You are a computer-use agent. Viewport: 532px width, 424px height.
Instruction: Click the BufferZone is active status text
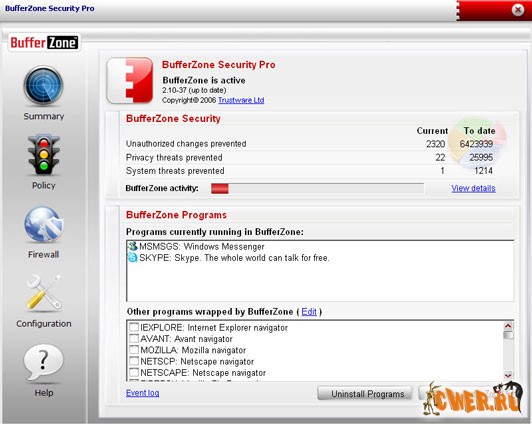pos(204,80)
